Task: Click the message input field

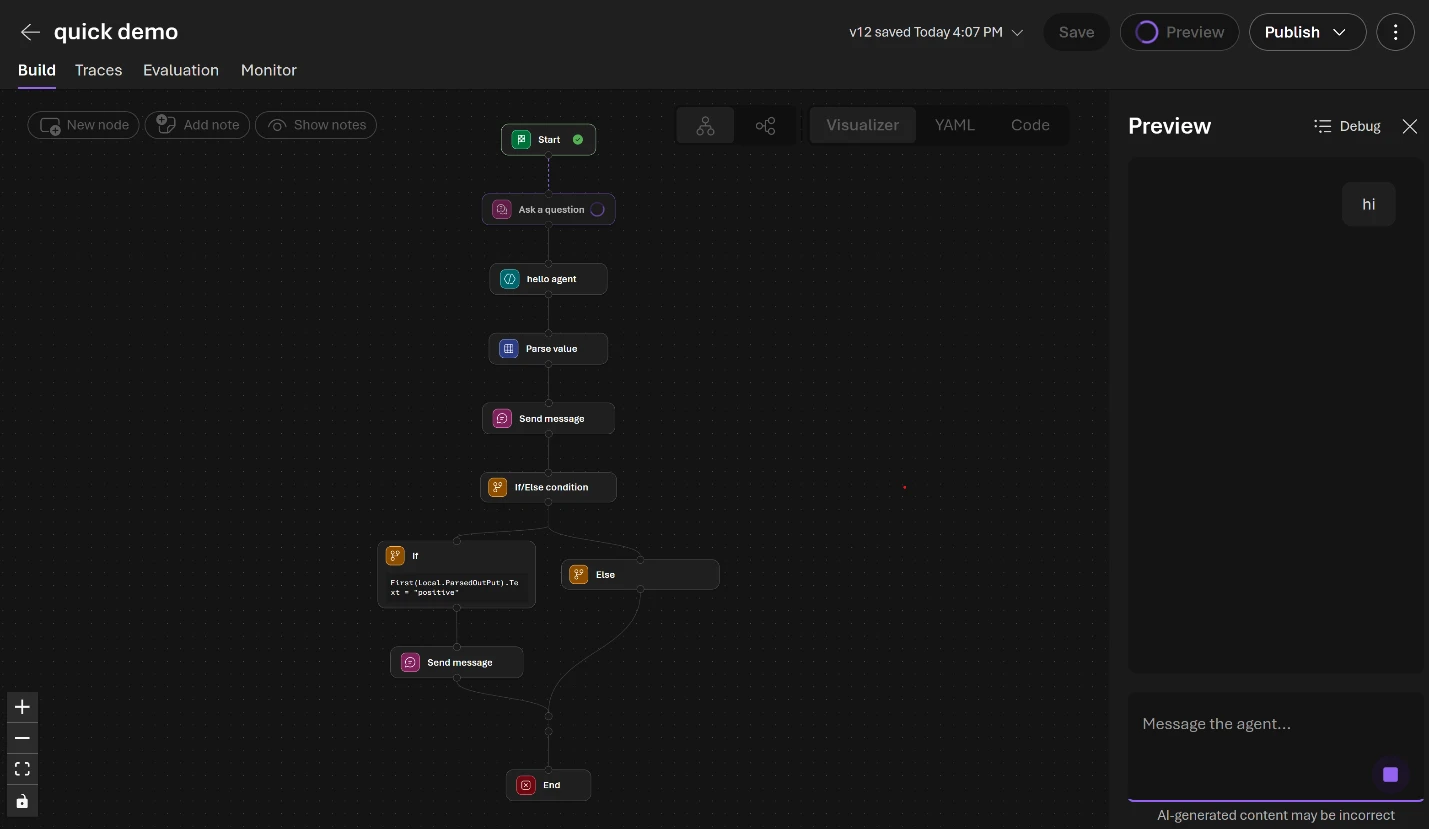Action: pyautogui.click(x=1260, y=724)
